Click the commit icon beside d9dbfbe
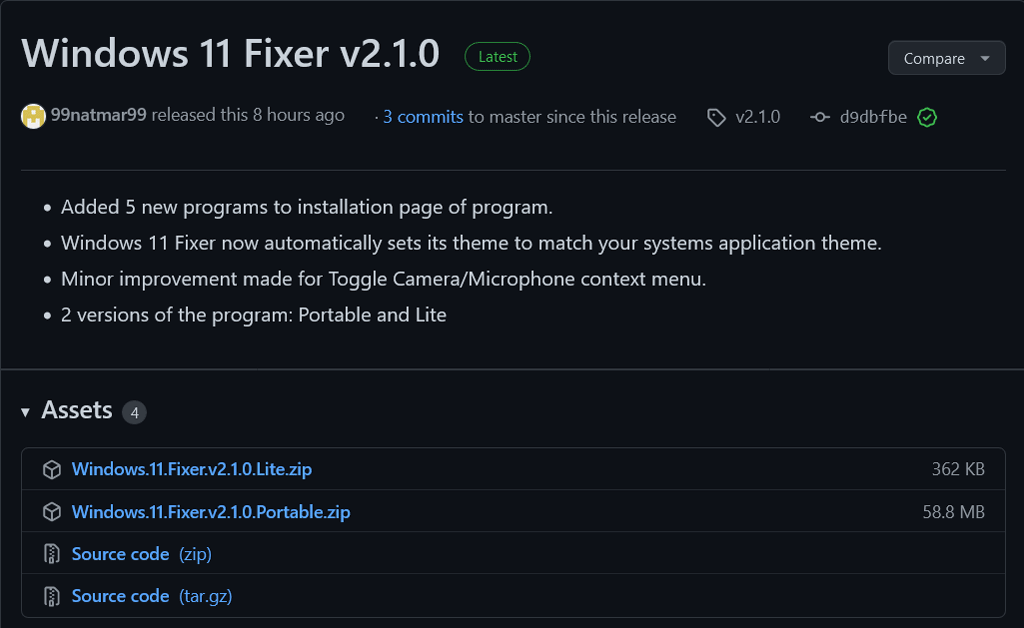Image resolution: width=1024 pixels, height=628 pixels. tap(820, 118)
